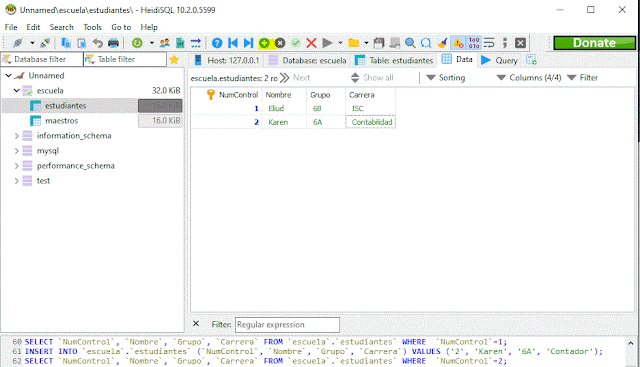
Task: Click the find and replace icon
Action: tap(426, 43)
